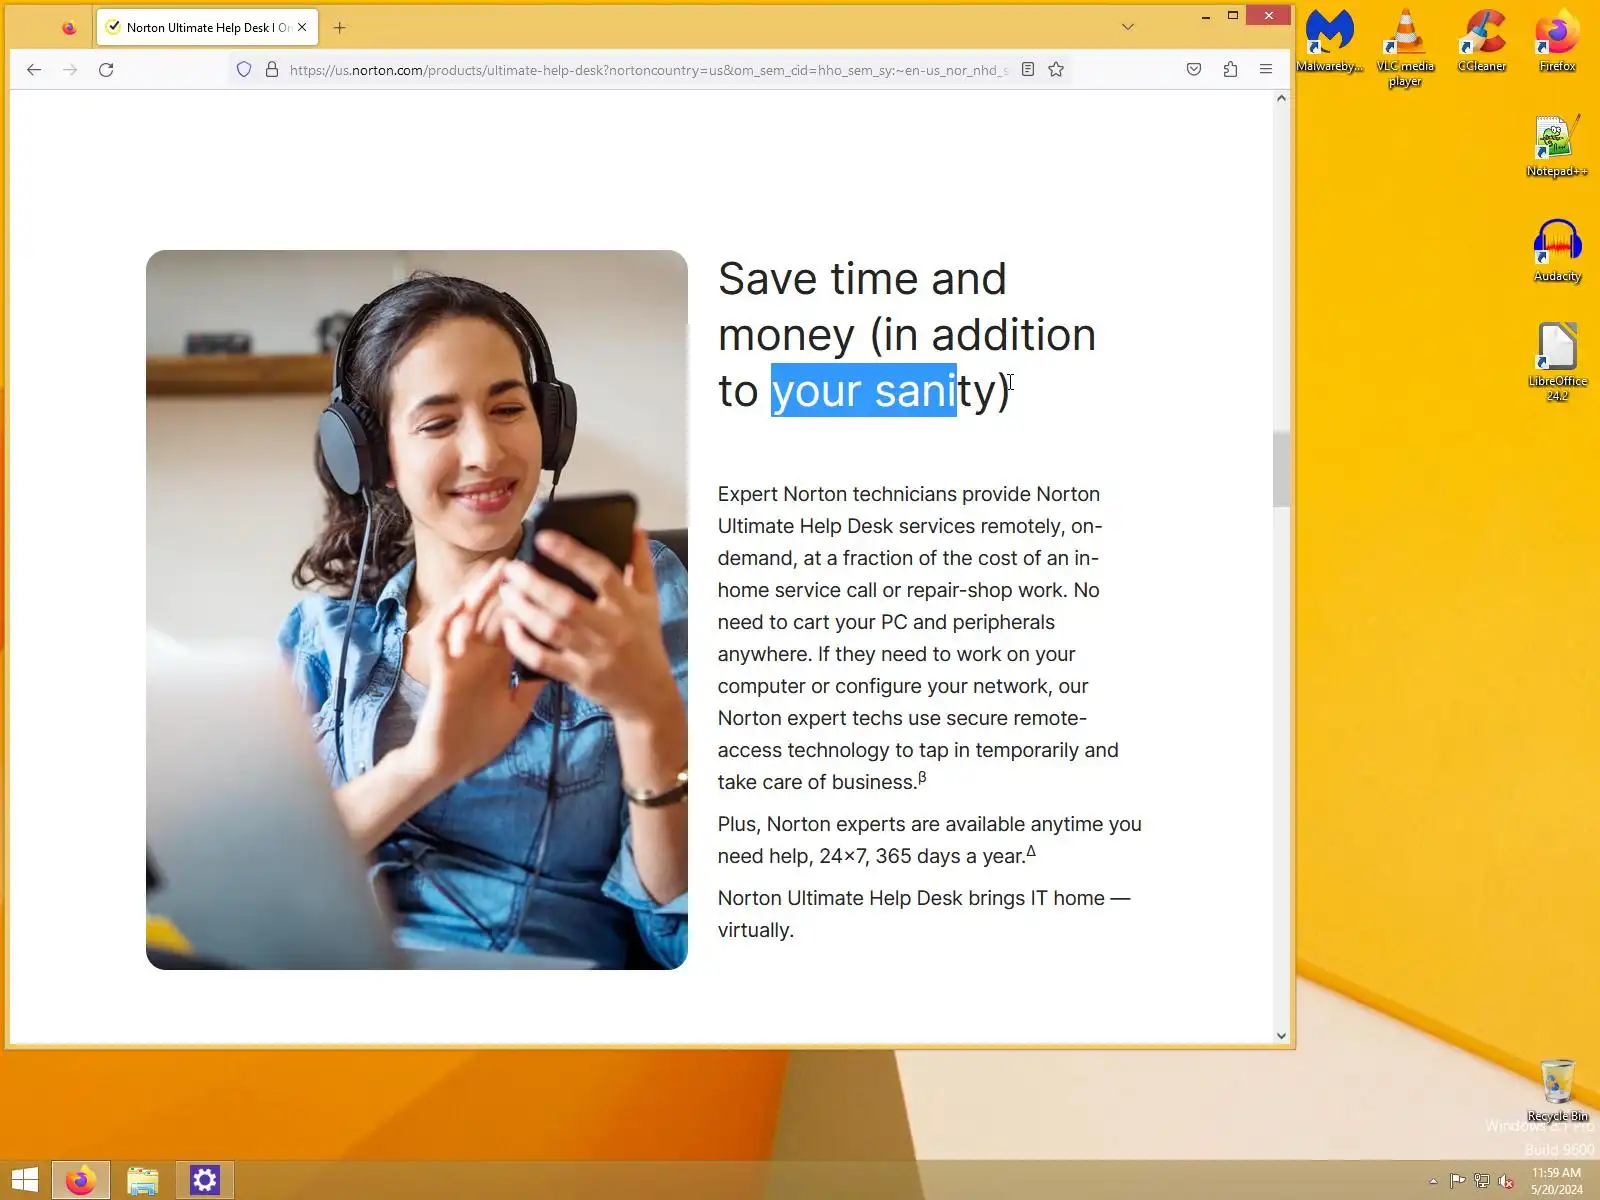
Task: Select the CCleaner desktop shortcut
Action: pyautogui.click(x=1482, y=41)
